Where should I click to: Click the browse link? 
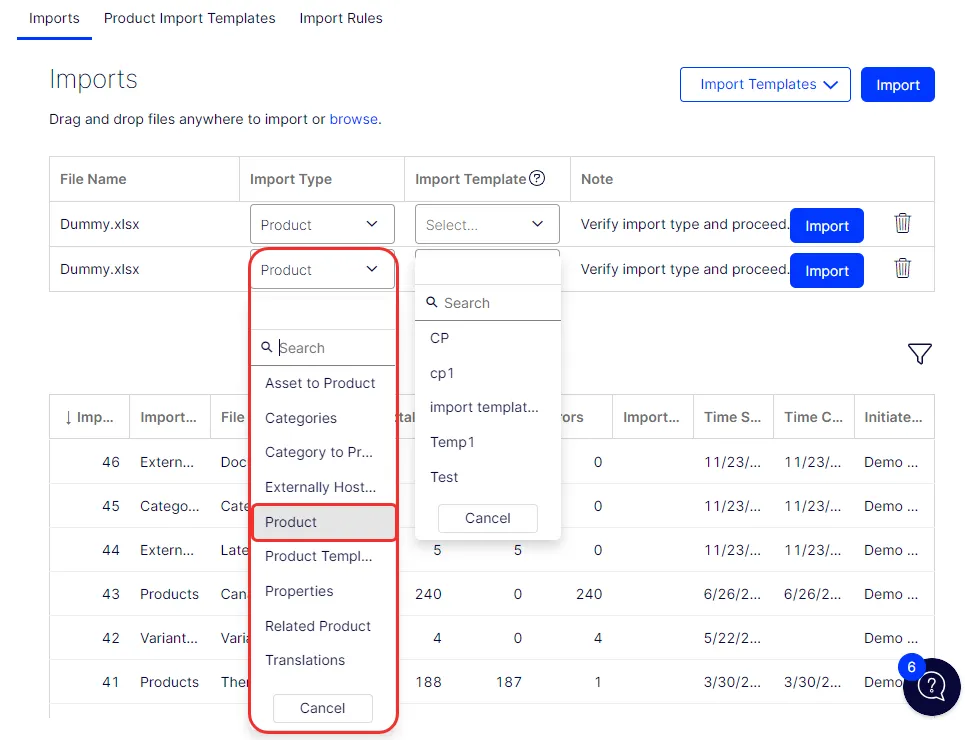click(353, 119)
